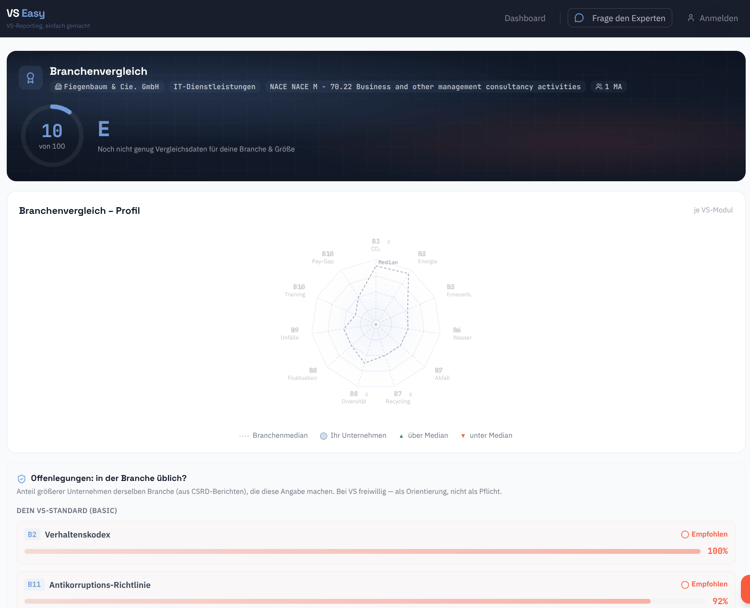
Task: Select the IT-Dienstleistungen industry tag
Action: pyautogui.click(x=214, y=87)
